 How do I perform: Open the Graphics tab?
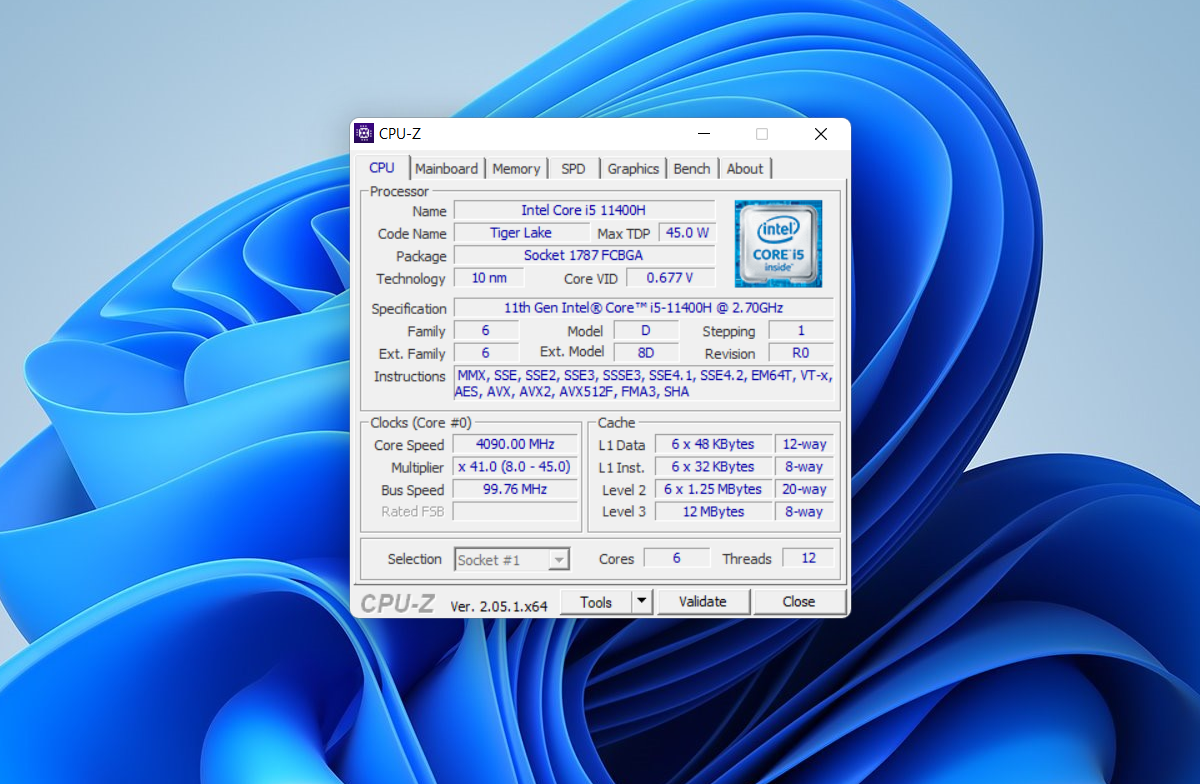coord(633,169)
